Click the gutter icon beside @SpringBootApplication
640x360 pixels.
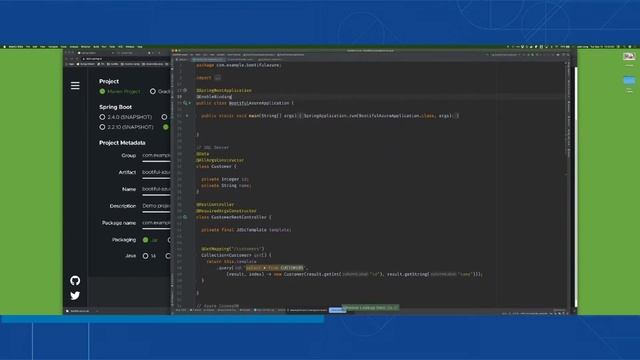[185, 90]
